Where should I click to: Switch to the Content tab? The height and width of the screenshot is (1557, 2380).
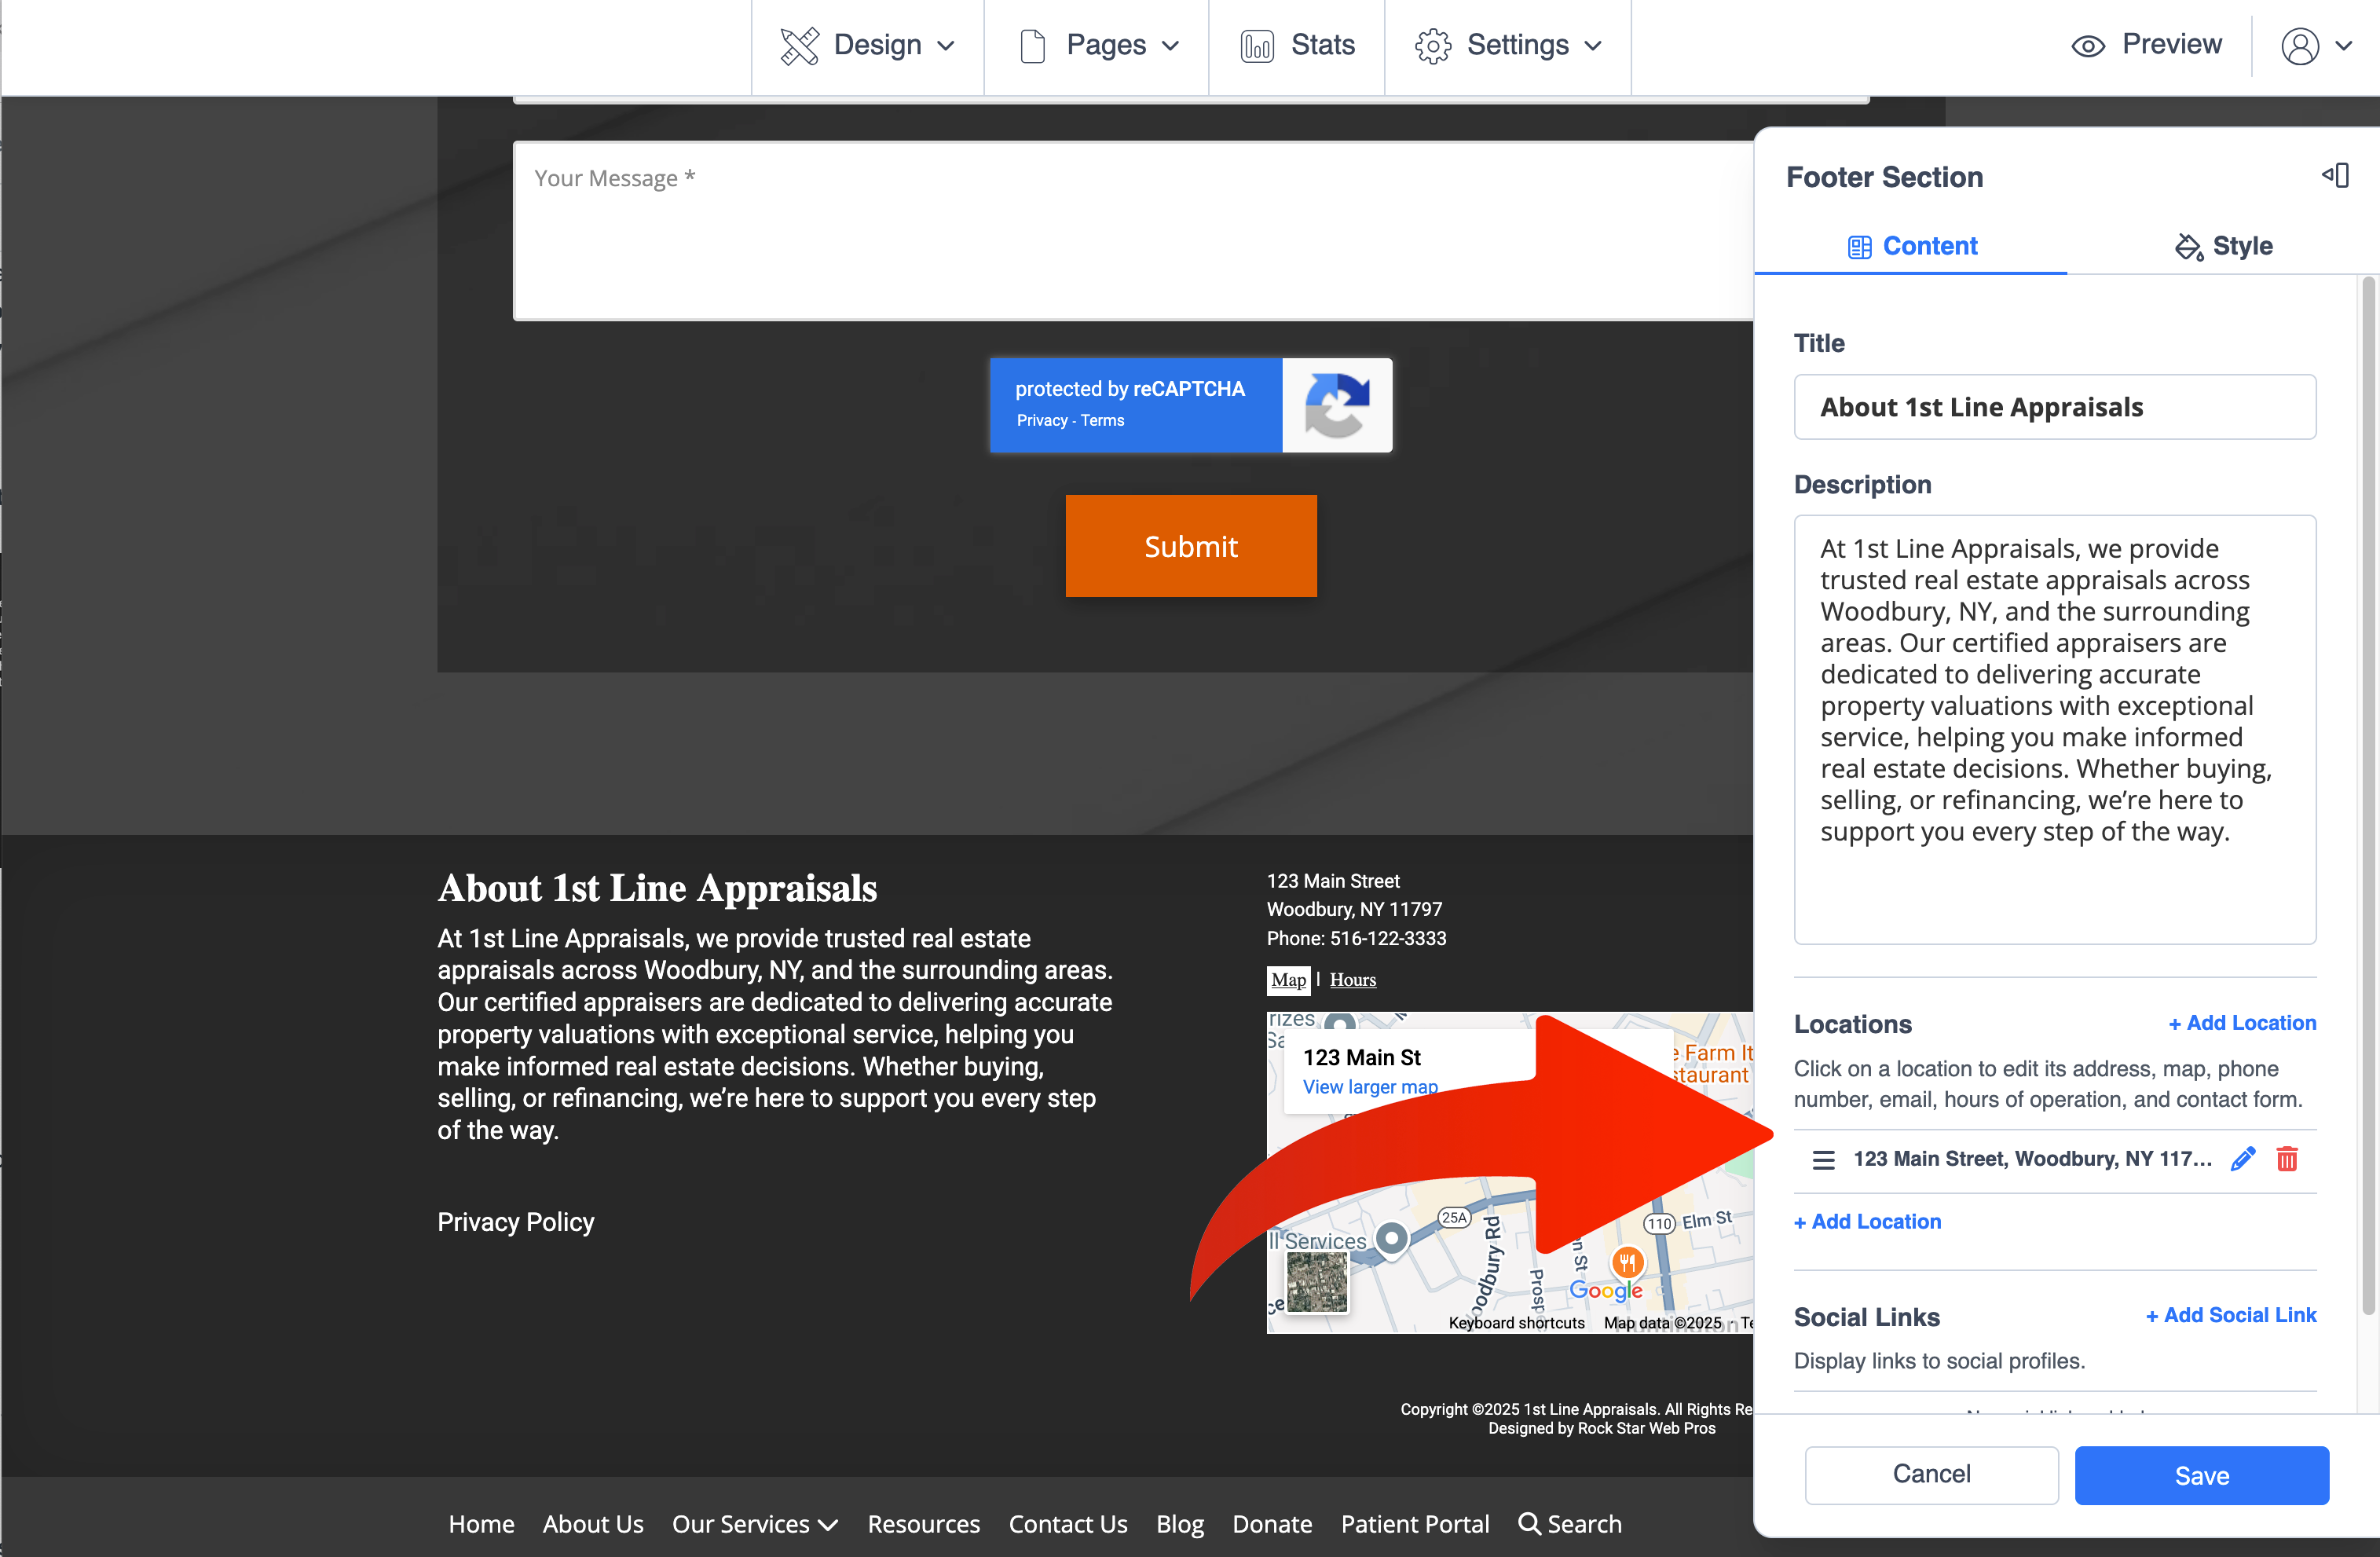click(x=1911, y=246)
